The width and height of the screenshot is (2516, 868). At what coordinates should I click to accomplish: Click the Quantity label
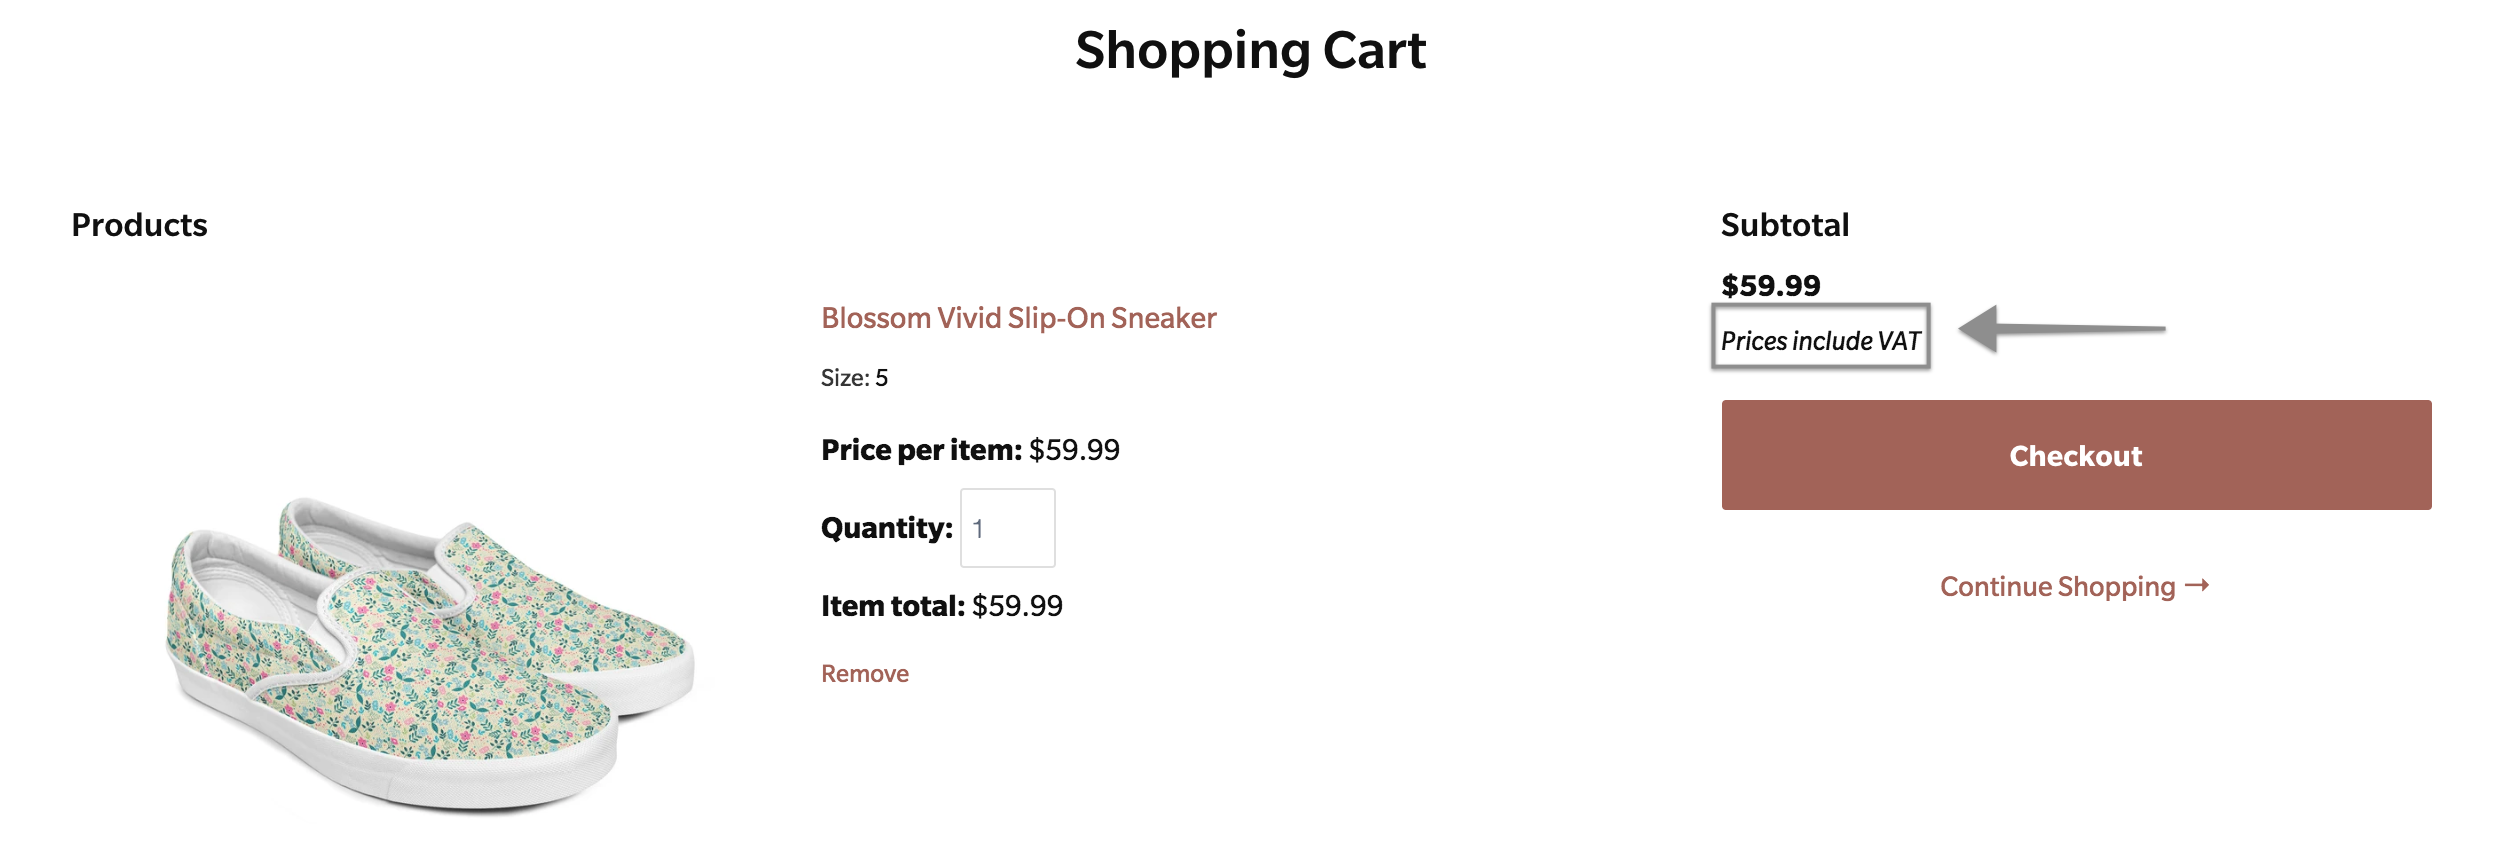(x=886, y=528)
